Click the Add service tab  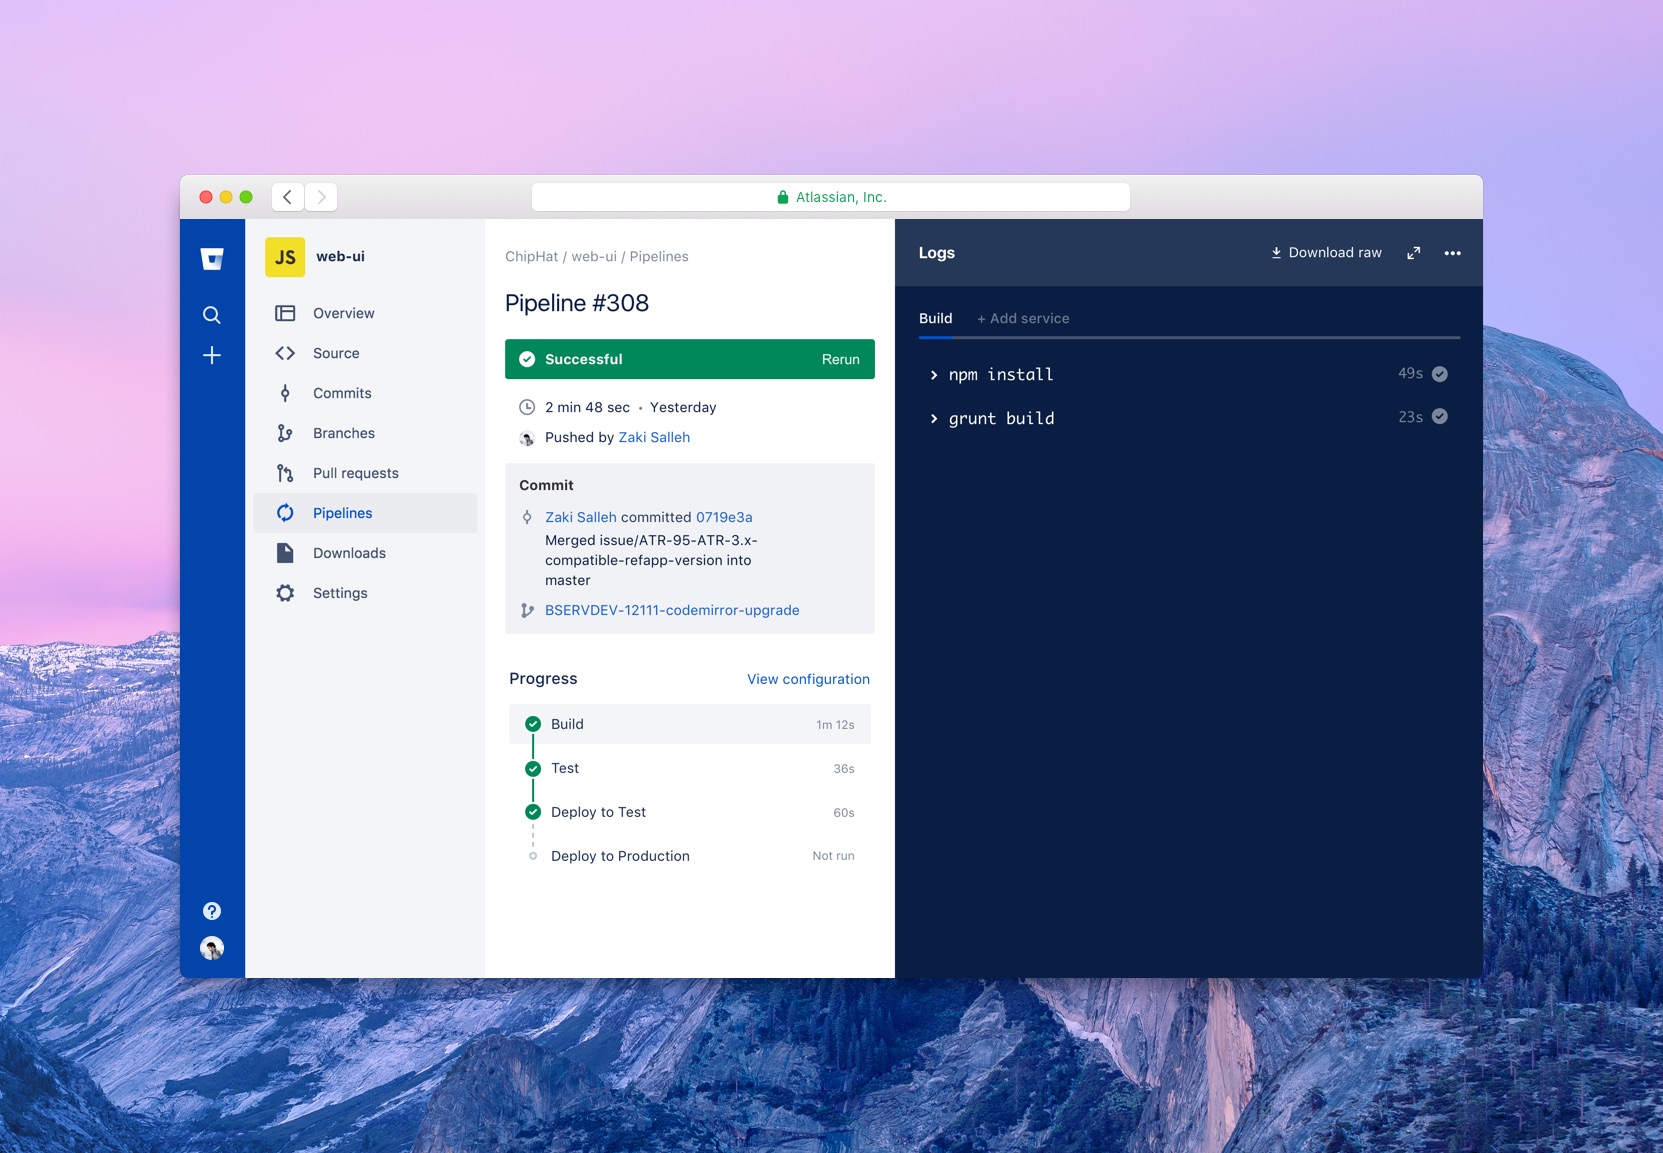[x=1023, y=318]
